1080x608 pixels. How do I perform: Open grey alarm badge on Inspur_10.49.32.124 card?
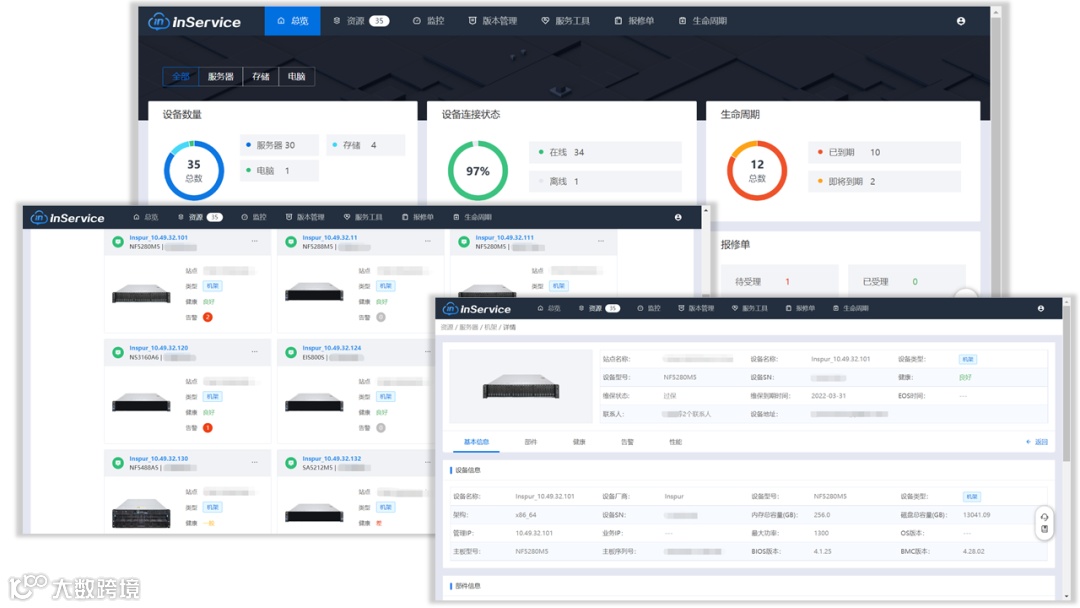click(x=381, y=428)
